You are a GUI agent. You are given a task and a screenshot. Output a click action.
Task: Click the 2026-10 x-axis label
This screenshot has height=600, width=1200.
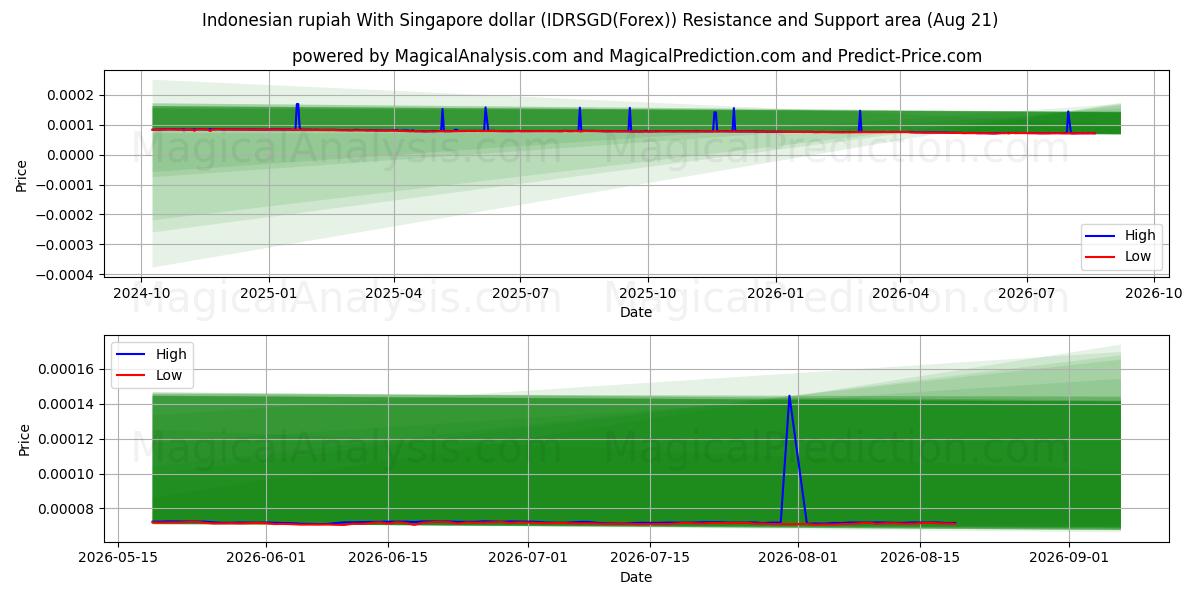pos(1154,293)
